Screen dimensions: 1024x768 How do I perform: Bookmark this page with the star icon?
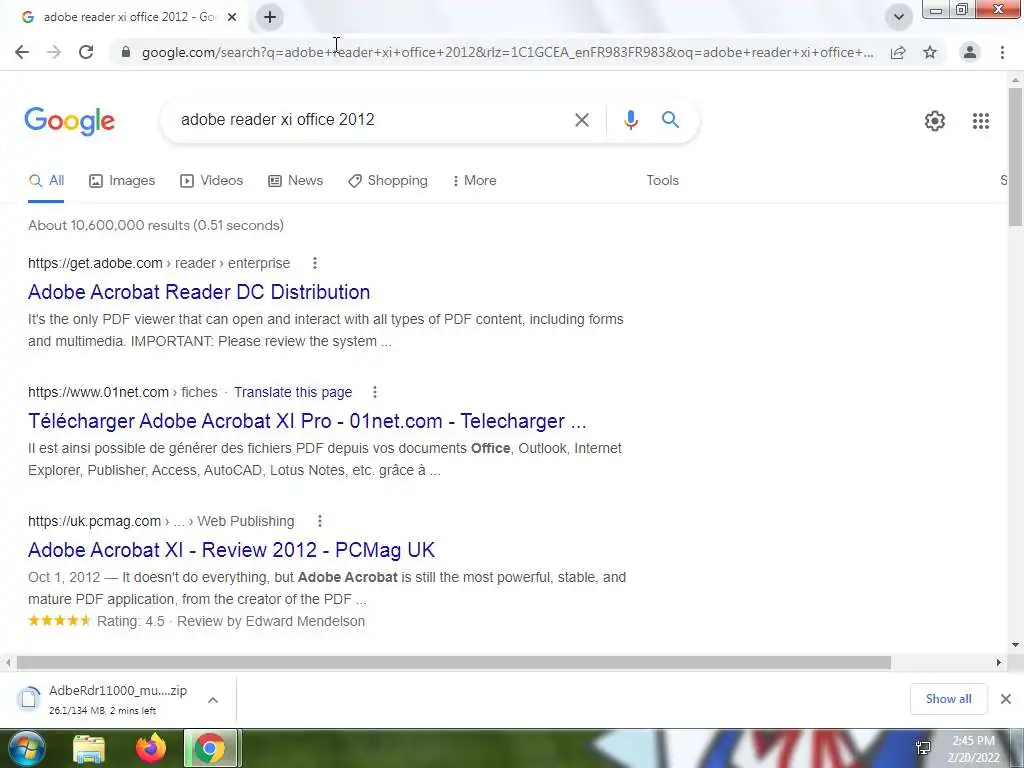click(x=930, y=52)
